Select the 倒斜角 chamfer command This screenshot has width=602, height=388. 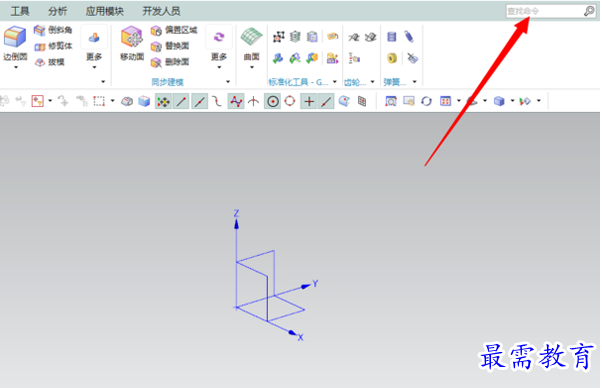click(x=53, y=30)
